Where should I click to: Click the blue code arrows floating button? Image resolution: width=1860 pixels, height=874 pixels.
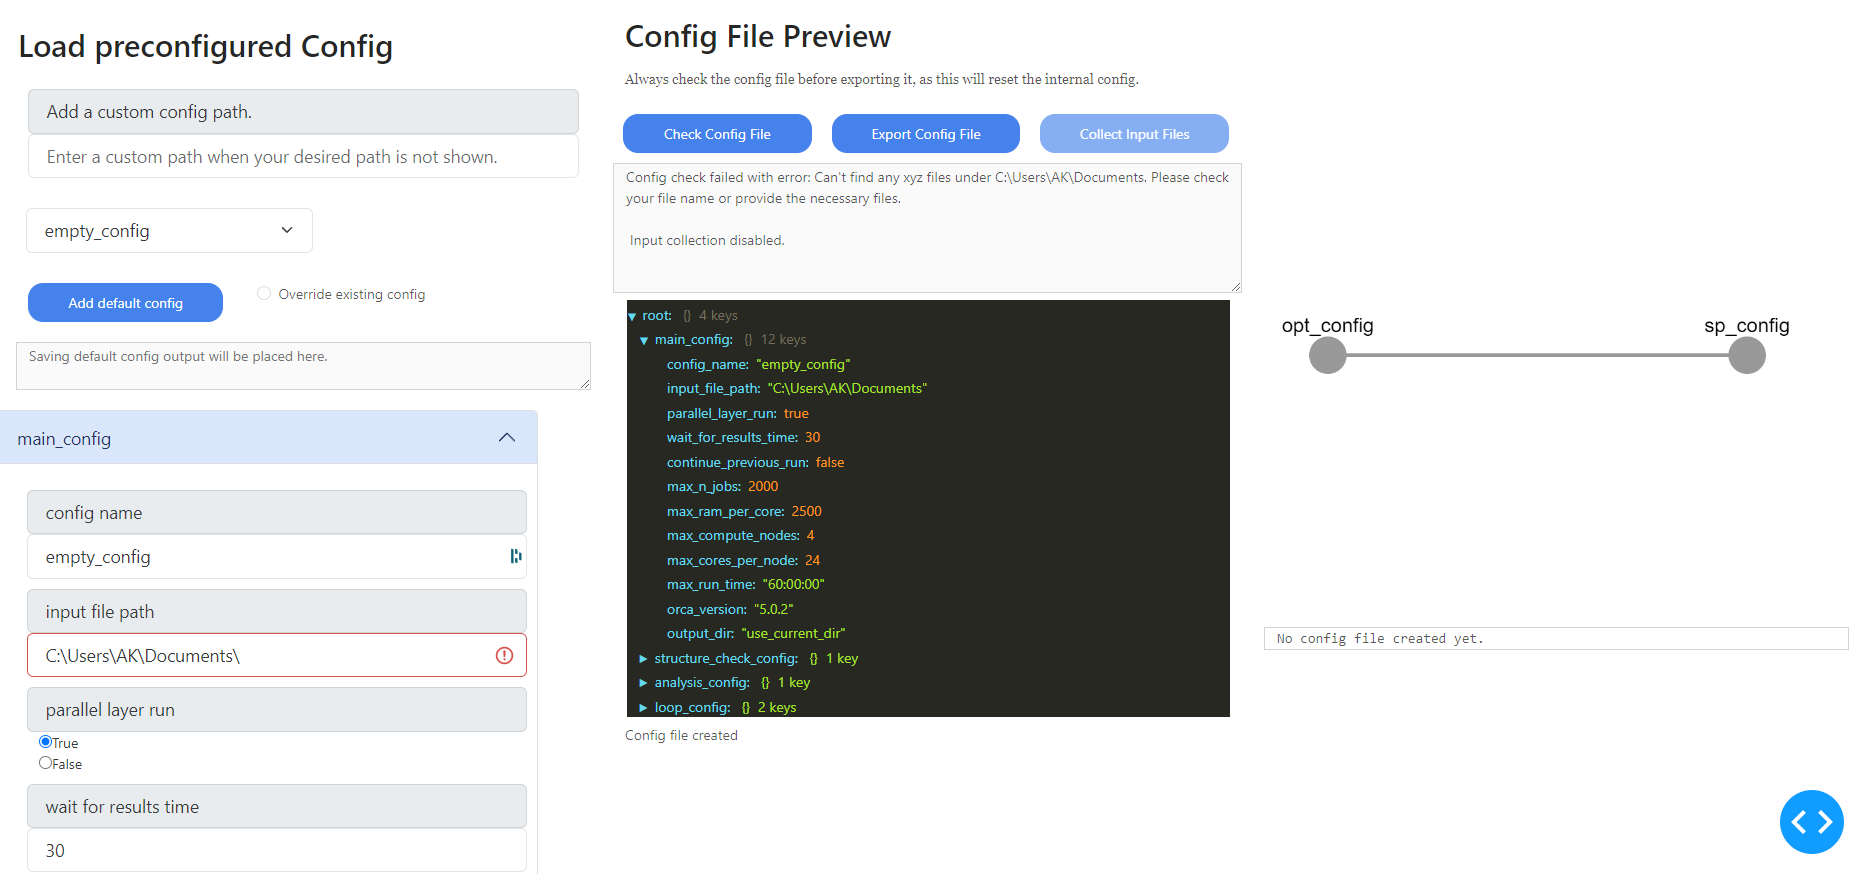tap(1811, 822)
